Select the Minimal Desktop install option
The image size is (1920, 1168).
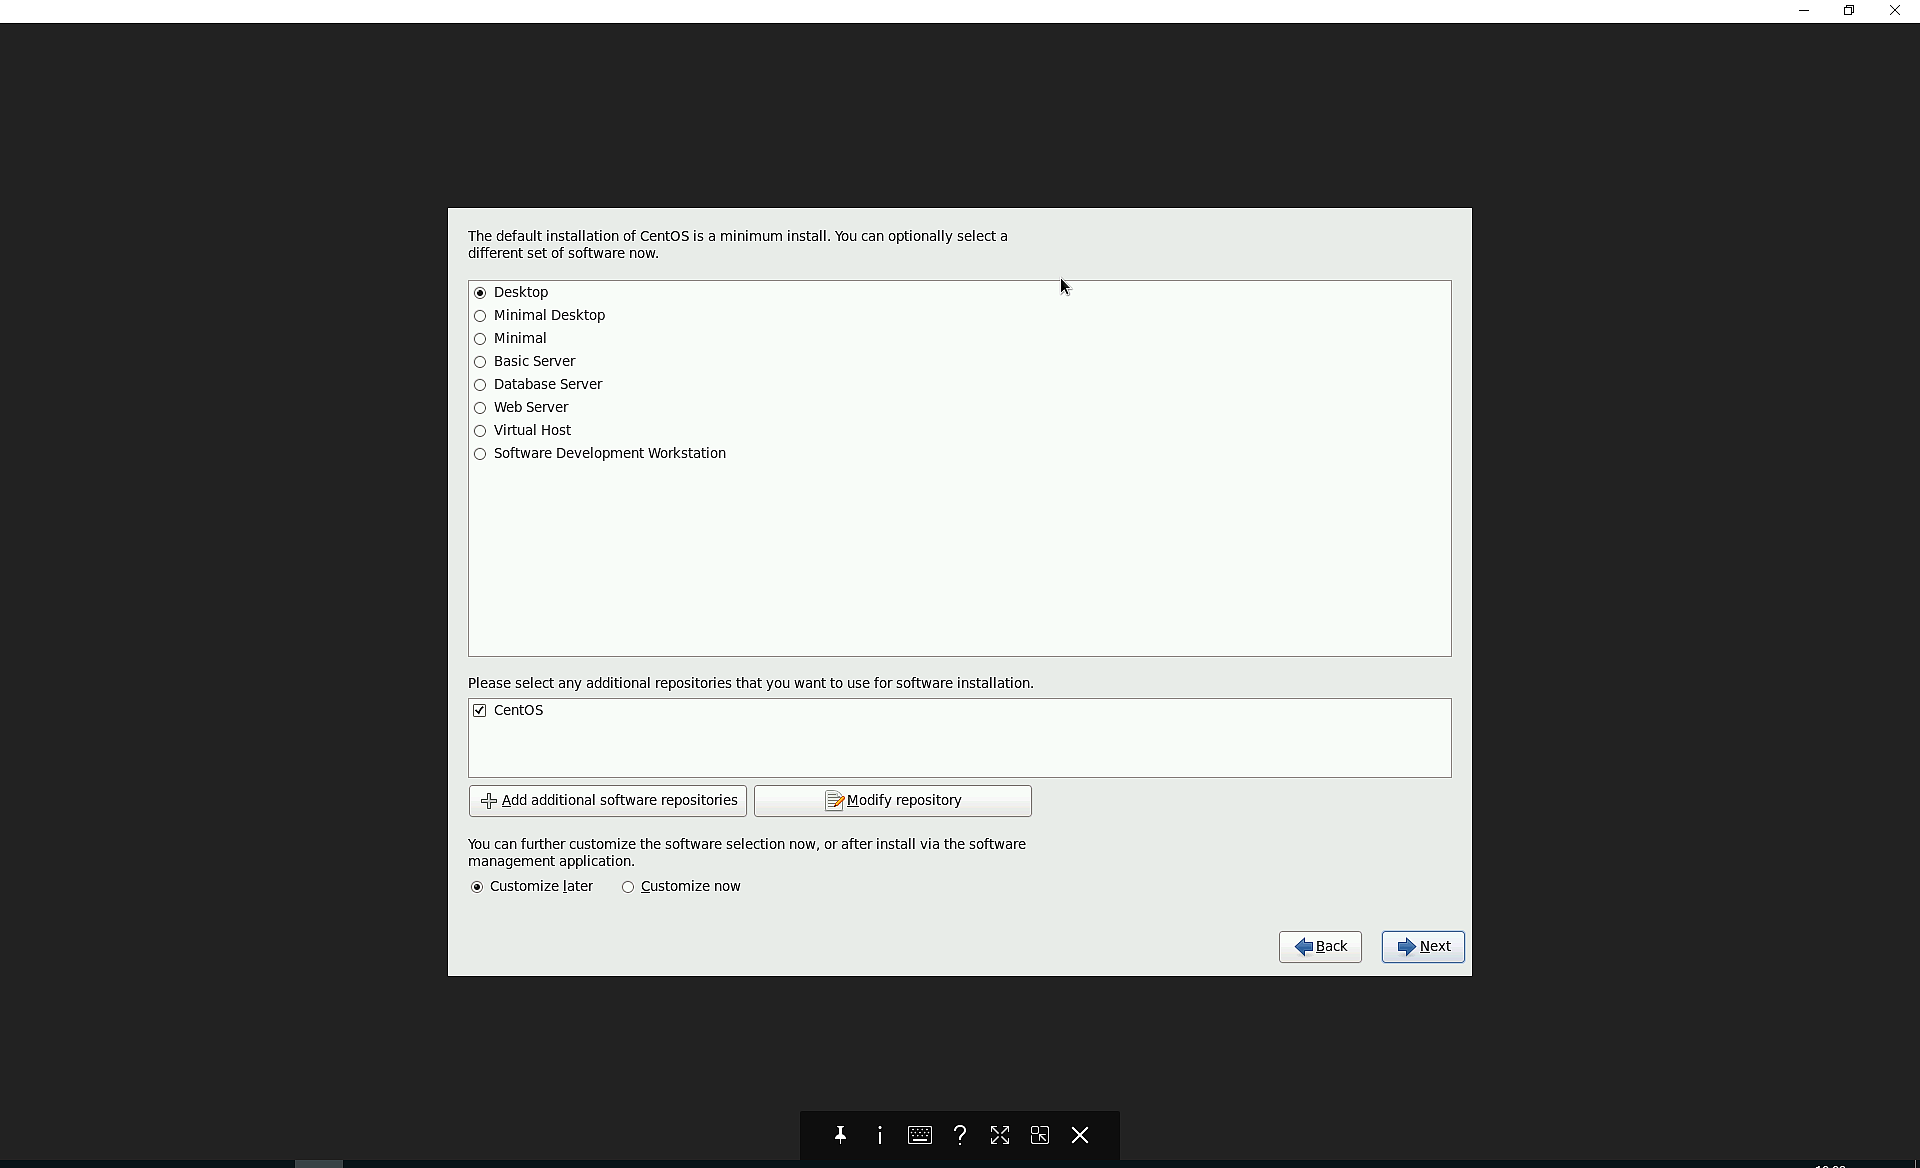pyautogui.click(x=481, y=316)
